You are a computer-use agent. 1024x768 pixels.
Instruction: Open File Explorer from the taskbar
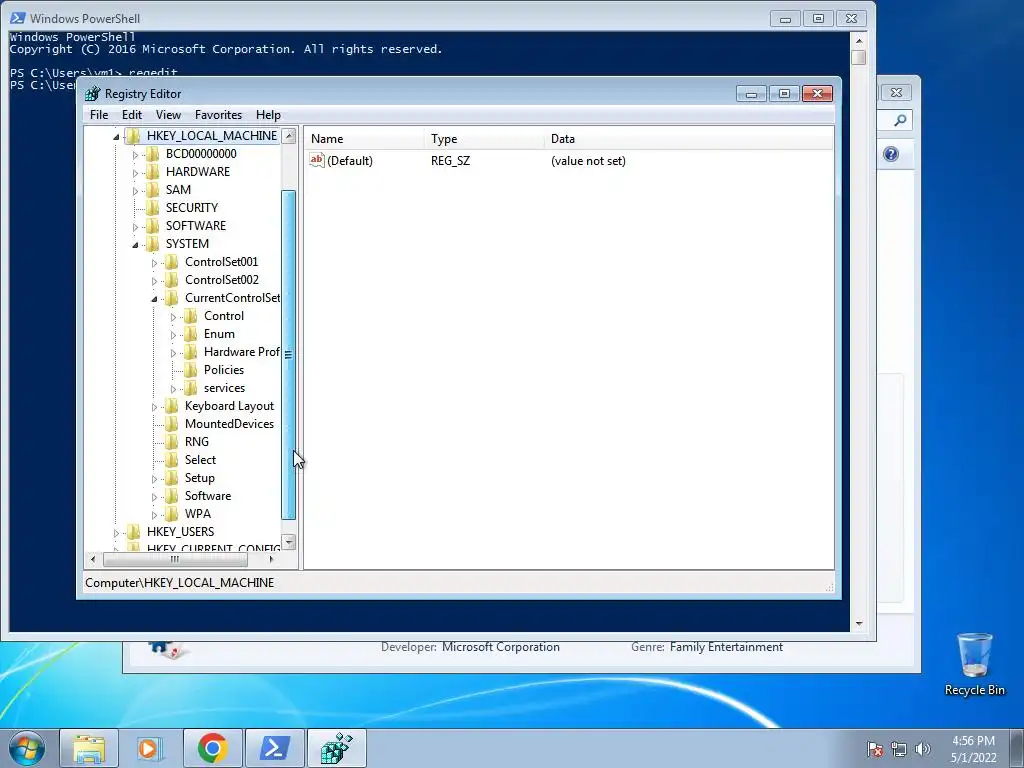point(89,748)
